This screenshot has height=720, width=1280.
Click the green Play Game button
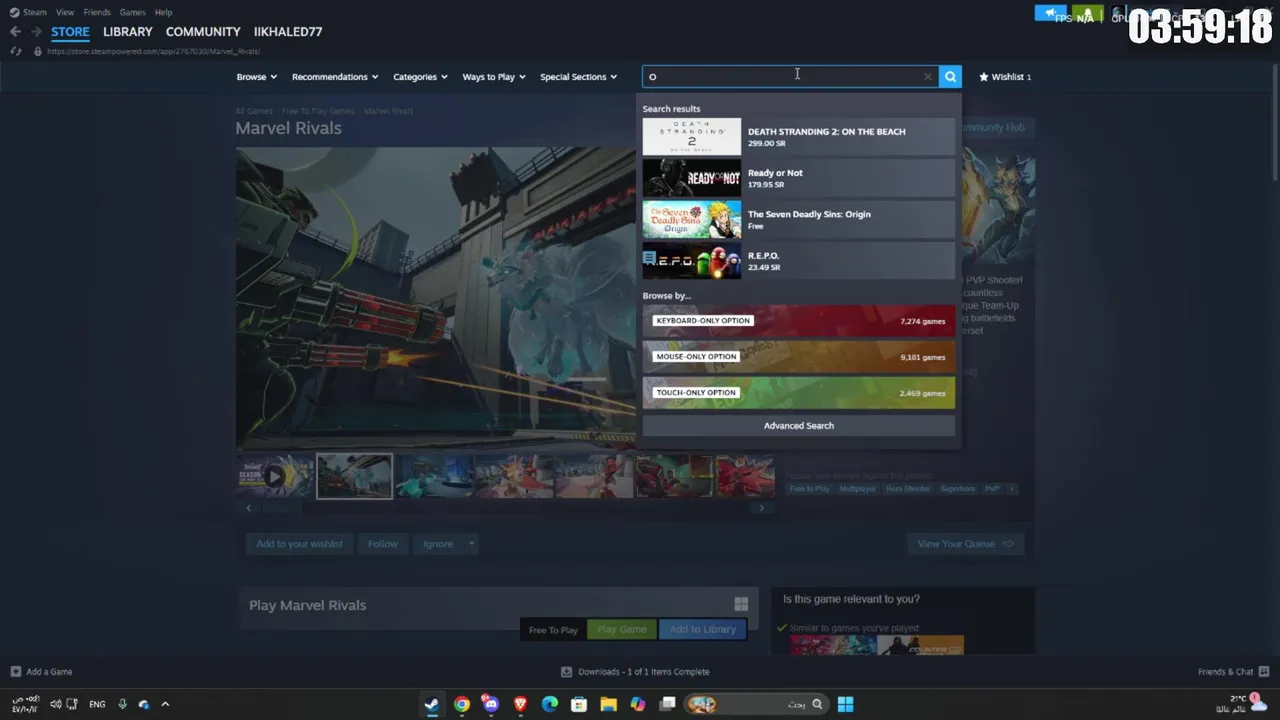[x=622, y=629]
